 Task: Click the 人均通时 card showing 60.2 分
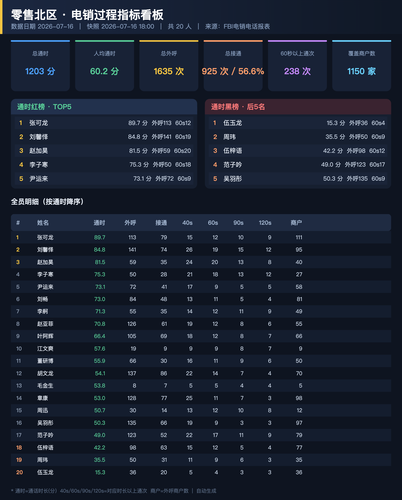pyautogui.click(x=105, y=66)
